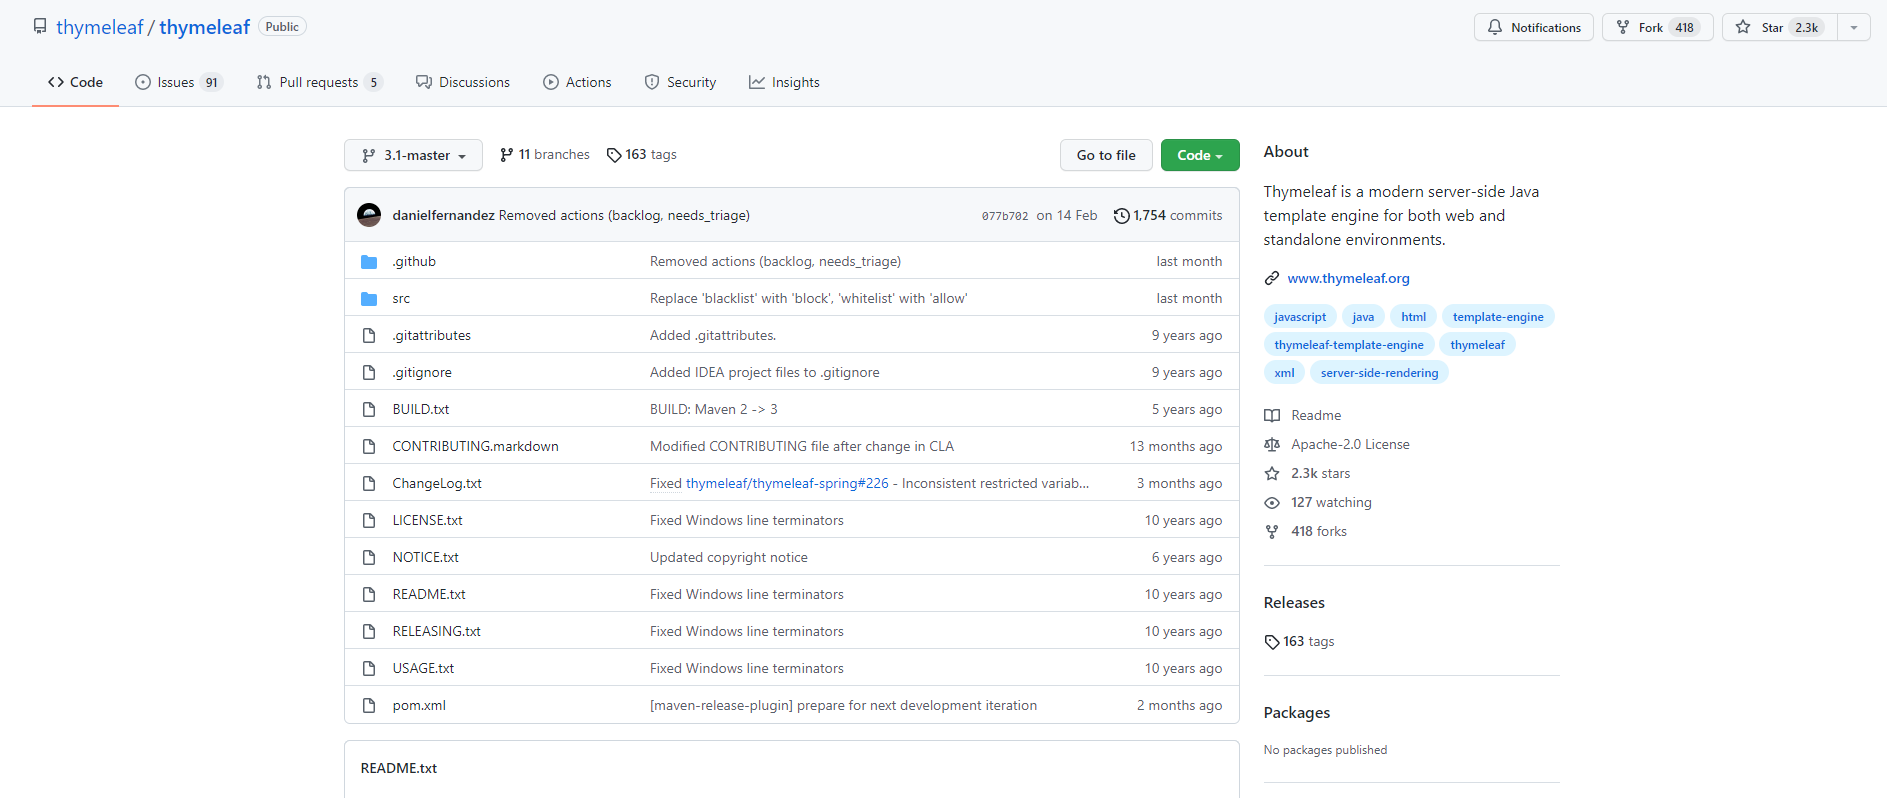View the 11 branches link
The width and height of the screenshot is (1887, 798).
[x=545, y=155]
